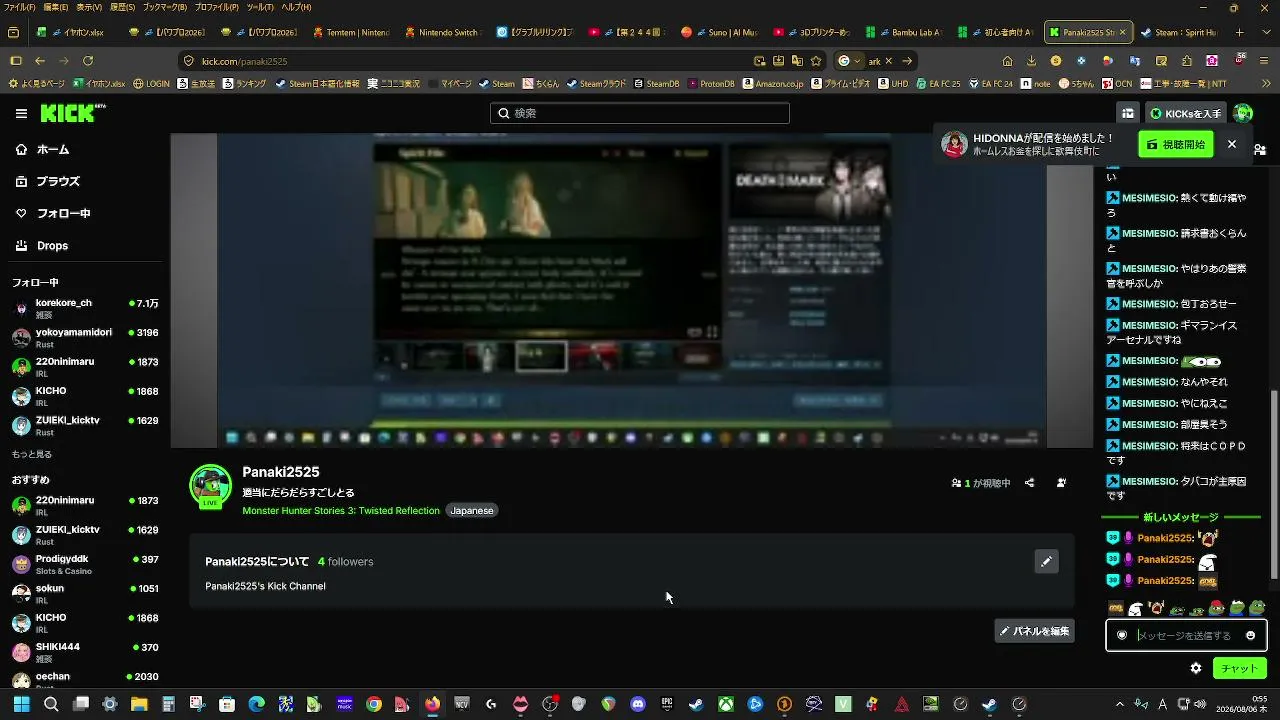This screenshot has width=1280, height=720.
Task: Click the heart badge icon in chat input
Action: tap(1122, 635)
